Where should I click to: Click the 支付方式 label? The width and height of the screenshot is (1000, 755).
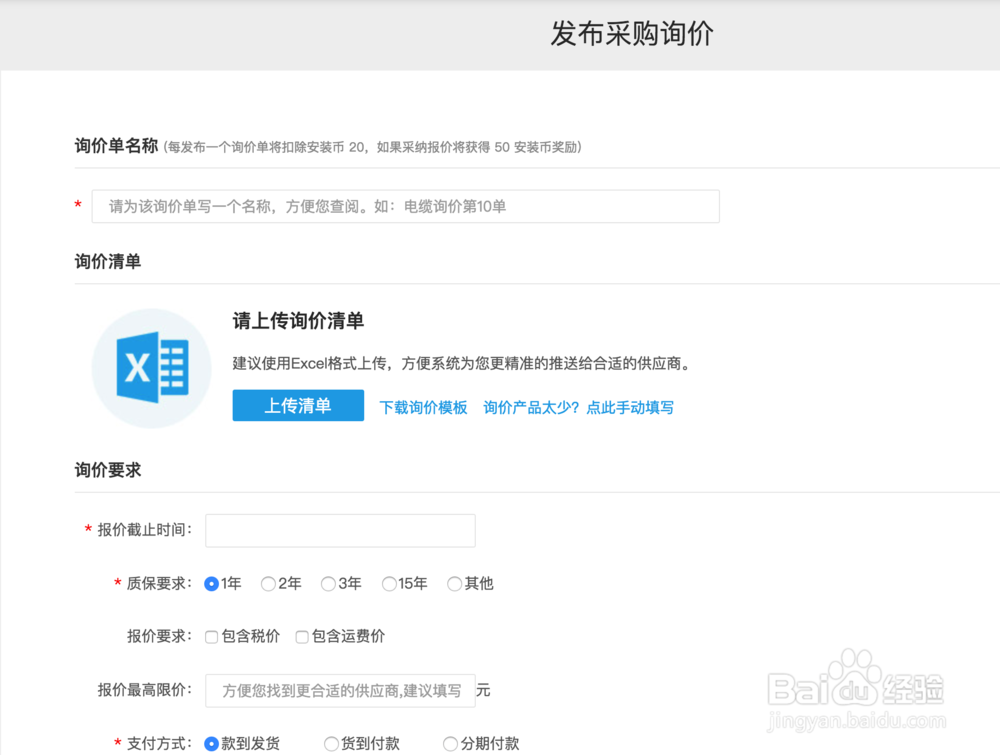pyautogui.click(x=159, y=744)
